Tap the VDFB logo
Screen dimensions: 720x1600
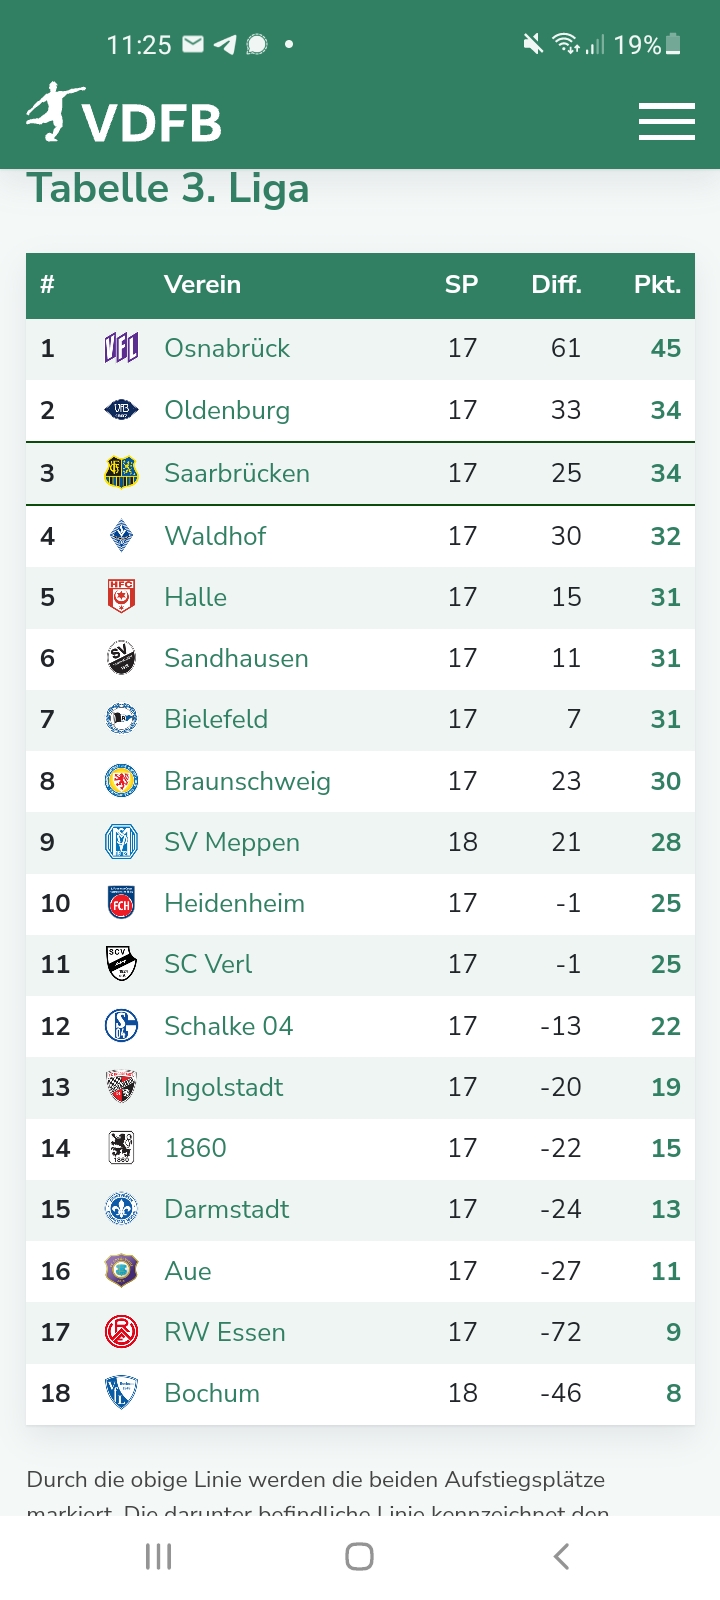[124, 114]
